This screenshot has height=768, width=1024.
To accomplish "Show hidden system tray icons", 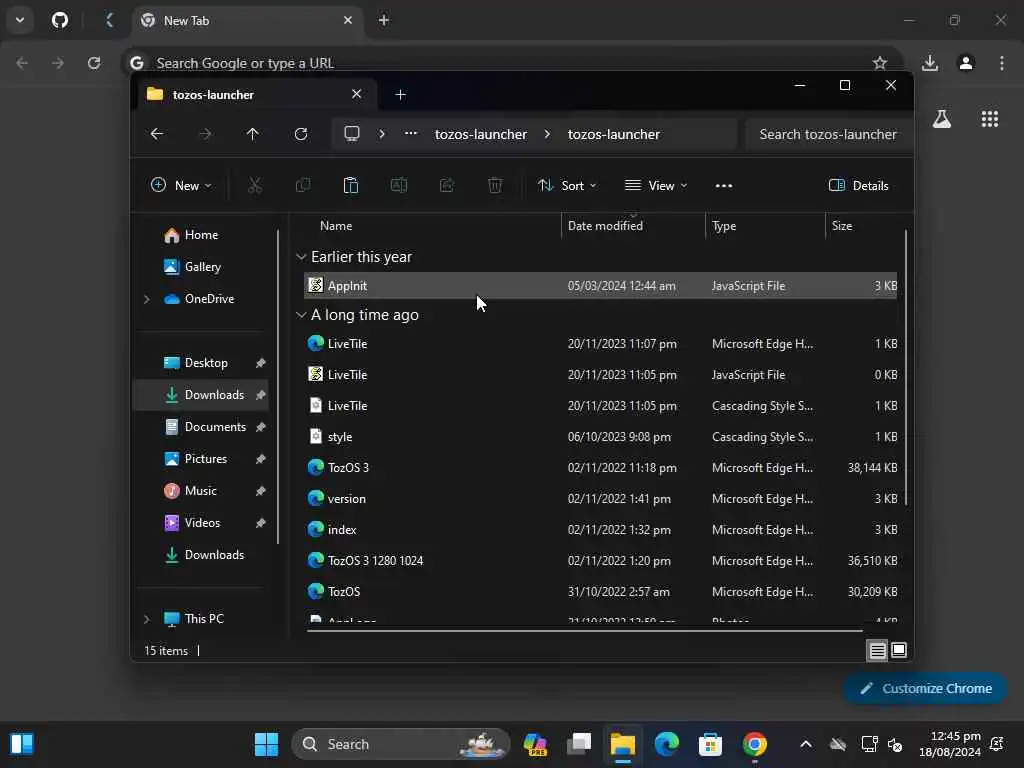I will tap(806, 744).
